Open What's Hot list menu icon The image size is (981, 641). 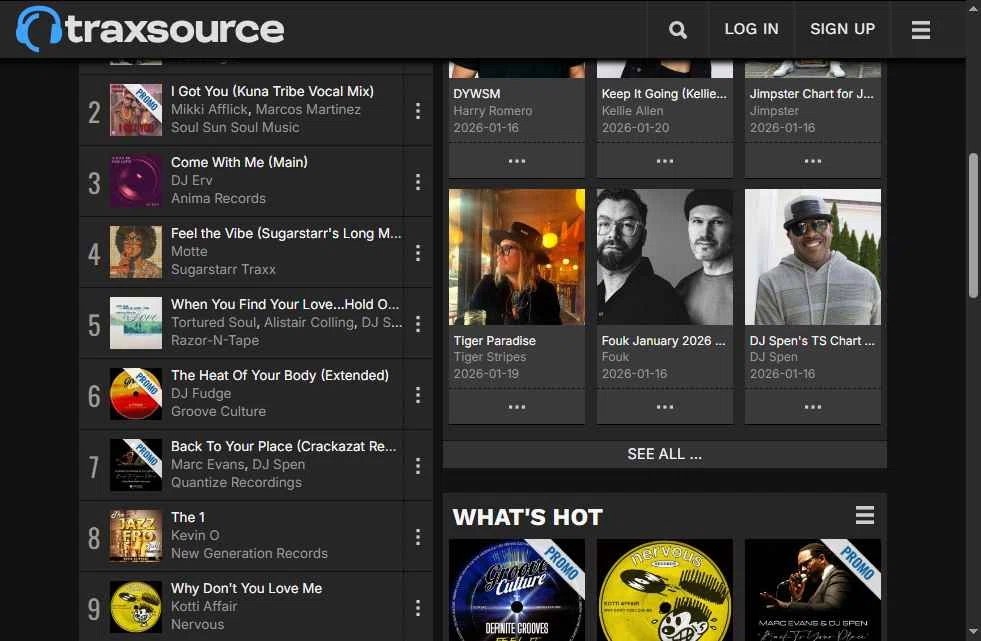865,515
